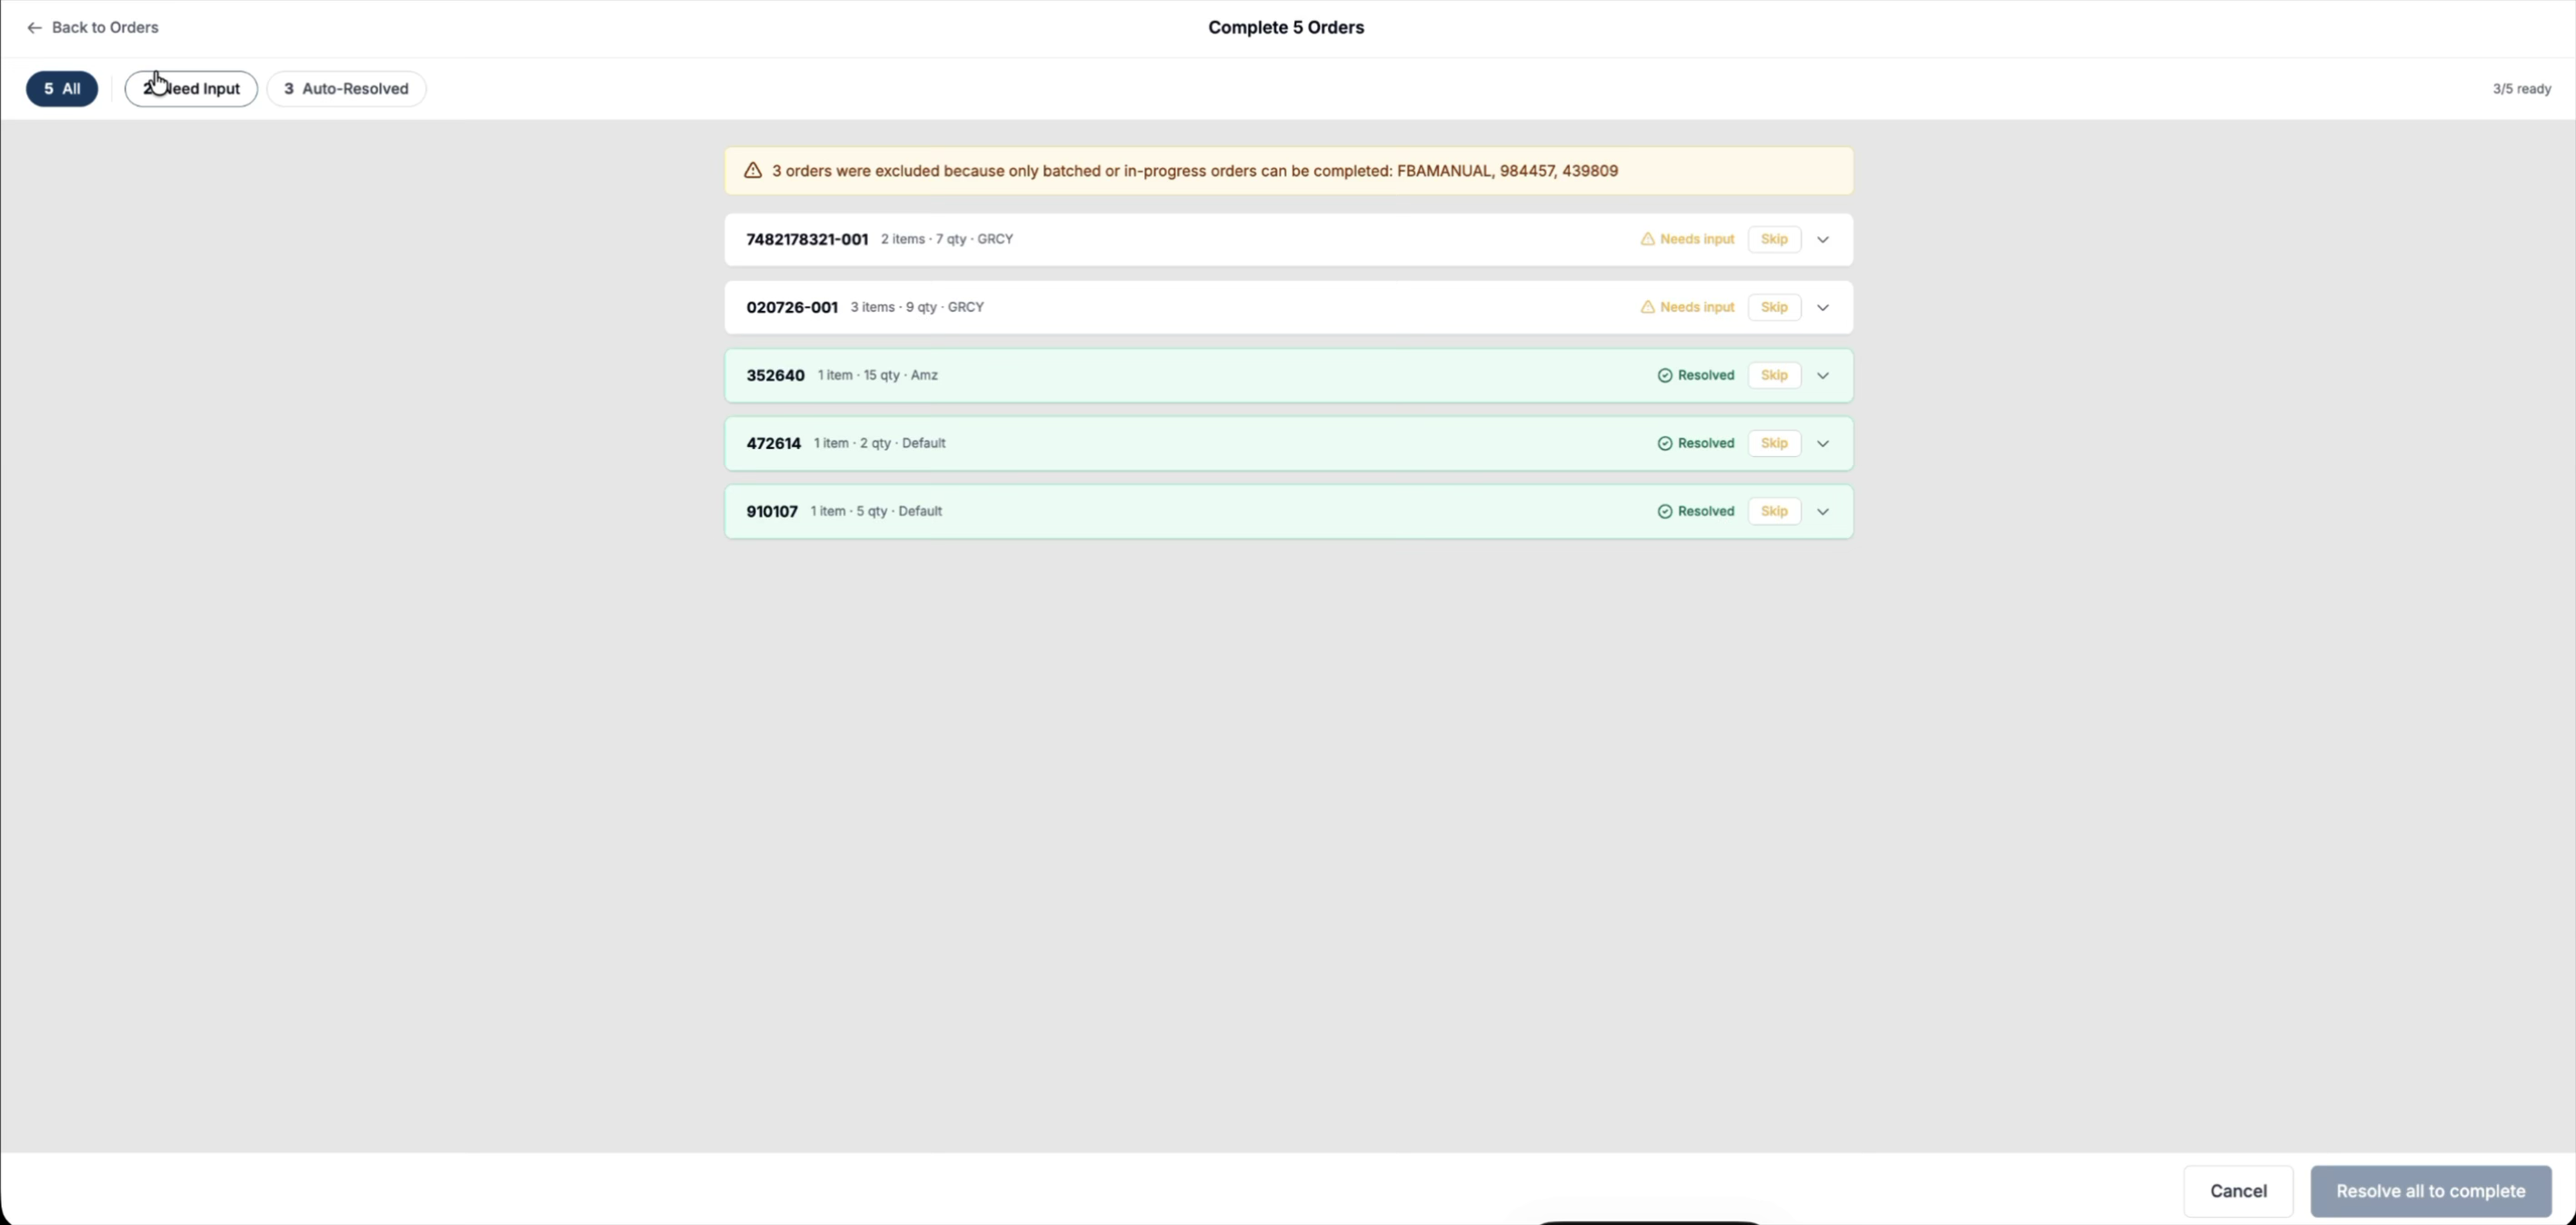
Task: Cancel the order completion
Action: click(2238, 1191)
